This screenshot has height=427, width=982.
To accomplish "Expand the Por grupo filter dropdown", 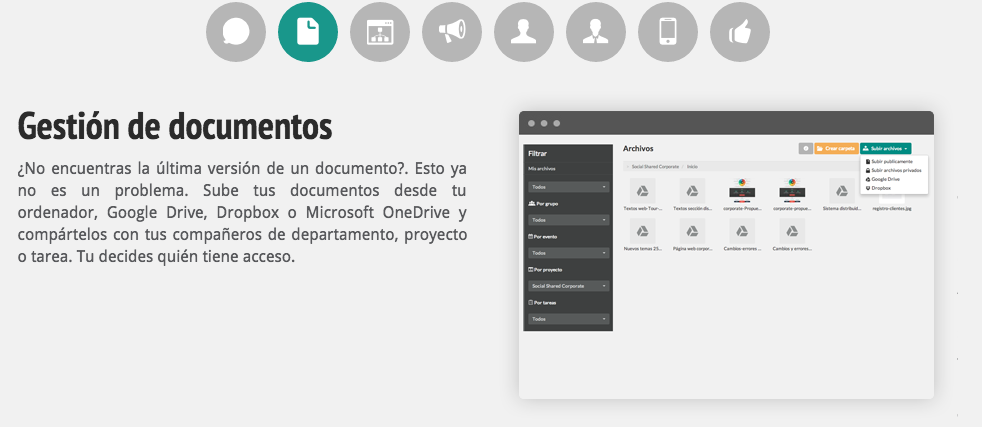I will (568, 219).
